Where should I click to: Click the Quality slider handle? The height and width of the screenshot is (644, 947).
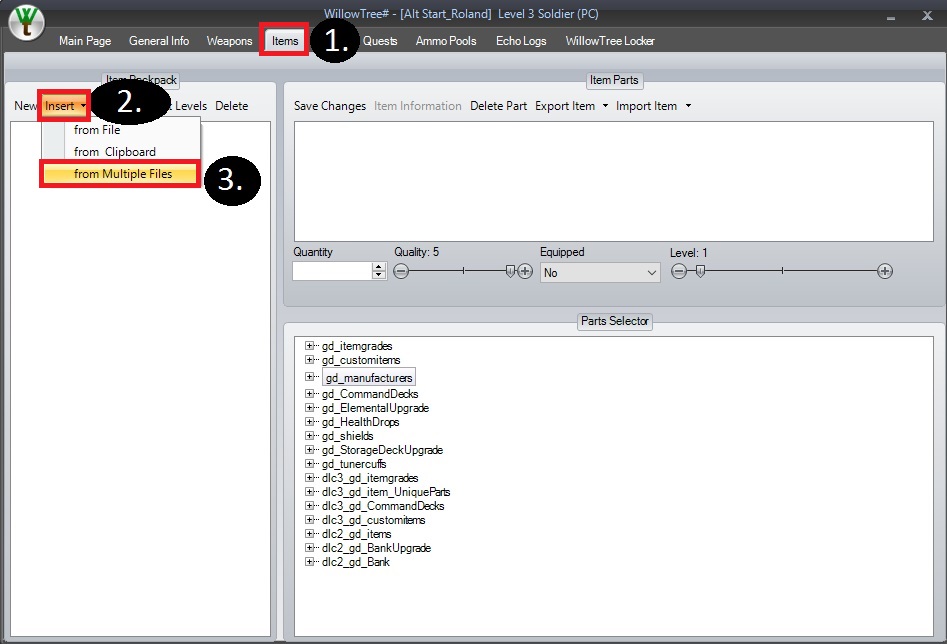(511, 271)
